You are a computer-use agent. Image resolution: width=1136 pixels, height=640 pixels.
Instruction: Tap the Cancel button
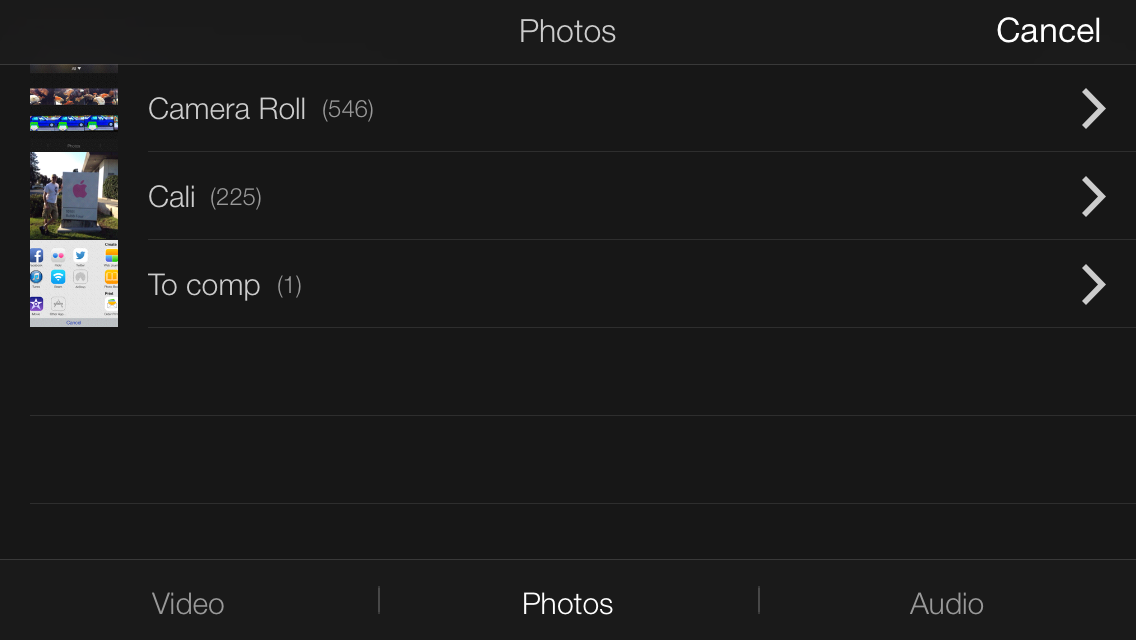pyautogui.click(x=1048, y=31)
